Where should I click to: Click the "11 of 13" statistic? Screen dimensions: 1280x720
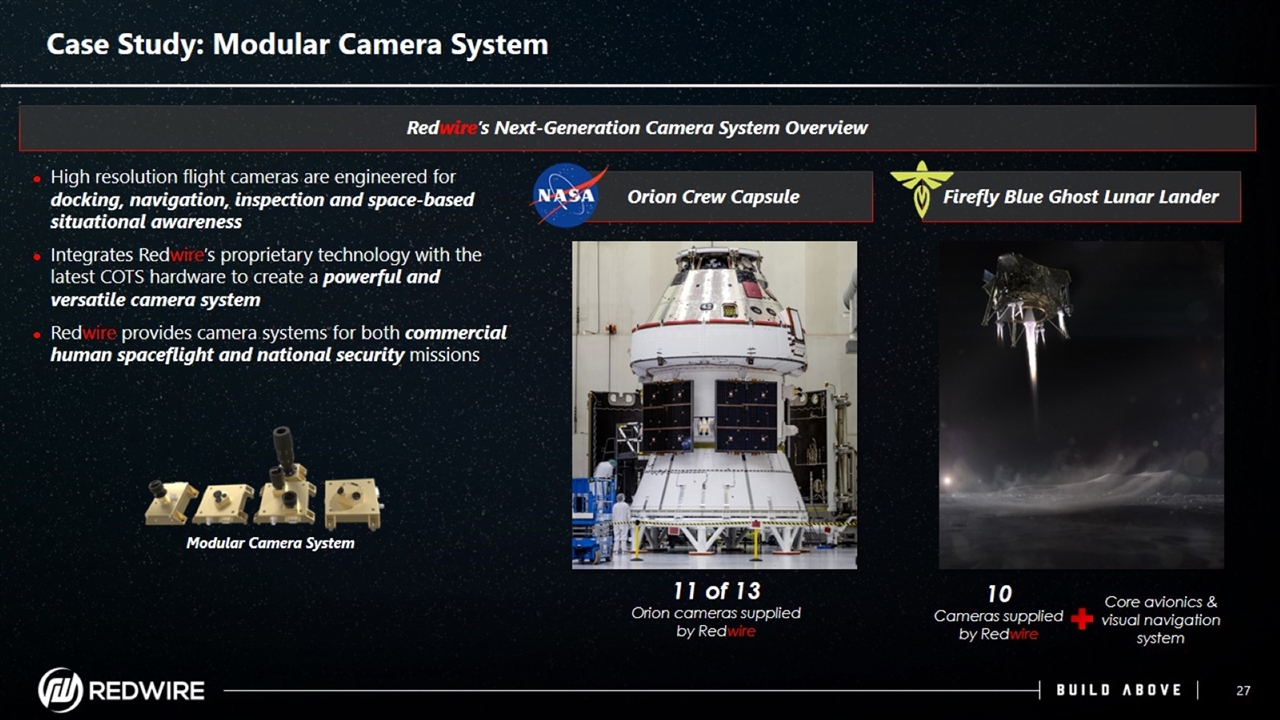tap(715, 590)
